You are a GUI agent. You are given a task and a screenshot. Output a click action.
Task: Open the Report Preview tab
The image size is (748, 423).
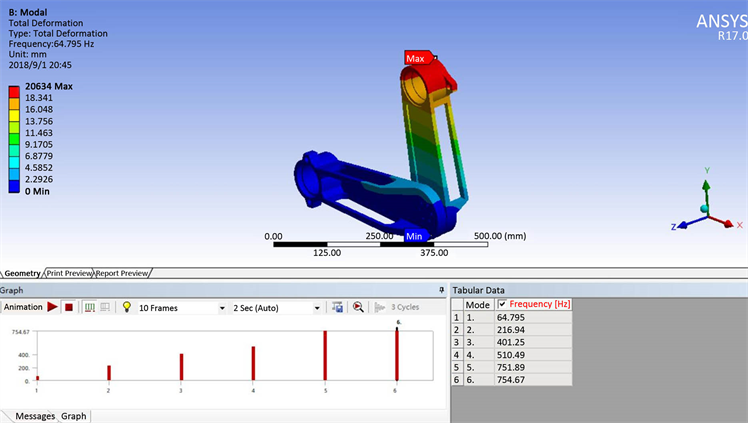pyautogui.click(x=123, y=273)
